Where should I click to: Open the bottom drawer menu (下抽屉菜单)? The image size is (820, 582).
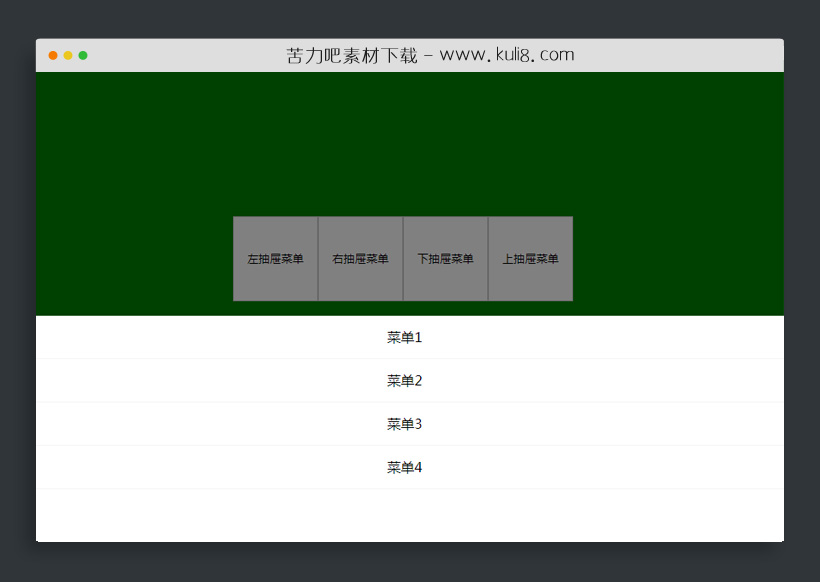(x=445, y=258)
